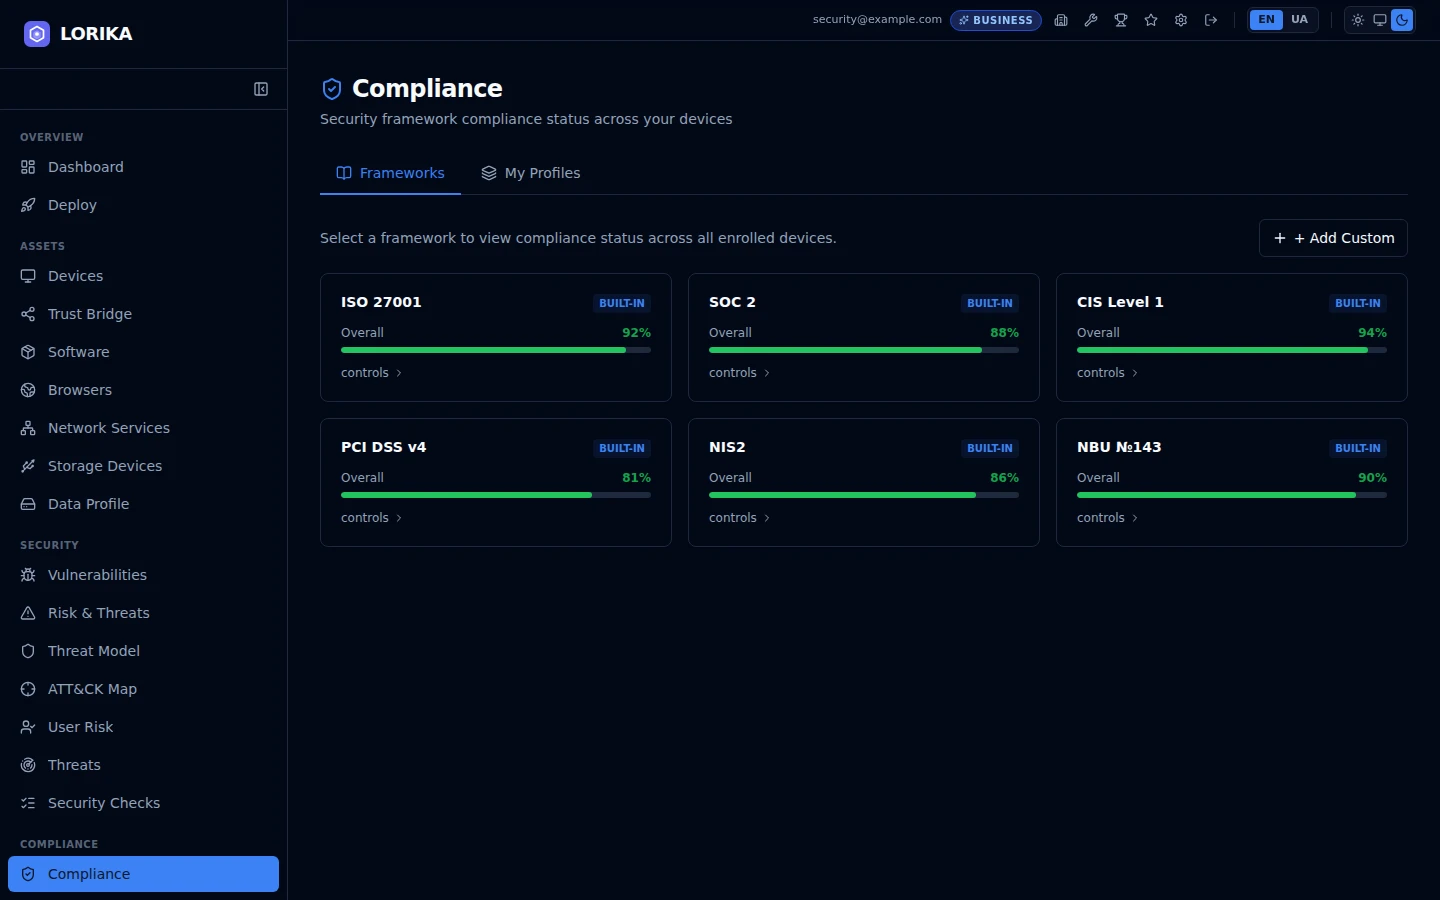This screenshot has height=900, width=1440.
Task: Open the PCI DSS v4 framework title
Action: click(383, 447)
